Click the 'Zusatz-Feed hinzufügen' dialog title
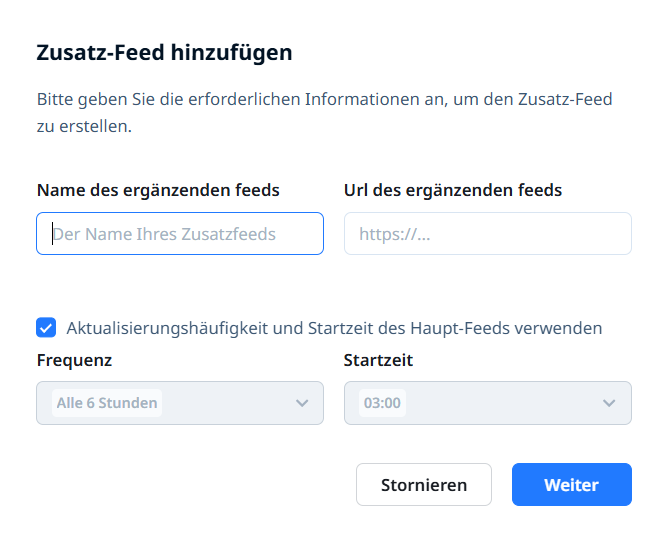Viewport: 667px width, 543px height. pyautogui.click(x=164, y=53)
